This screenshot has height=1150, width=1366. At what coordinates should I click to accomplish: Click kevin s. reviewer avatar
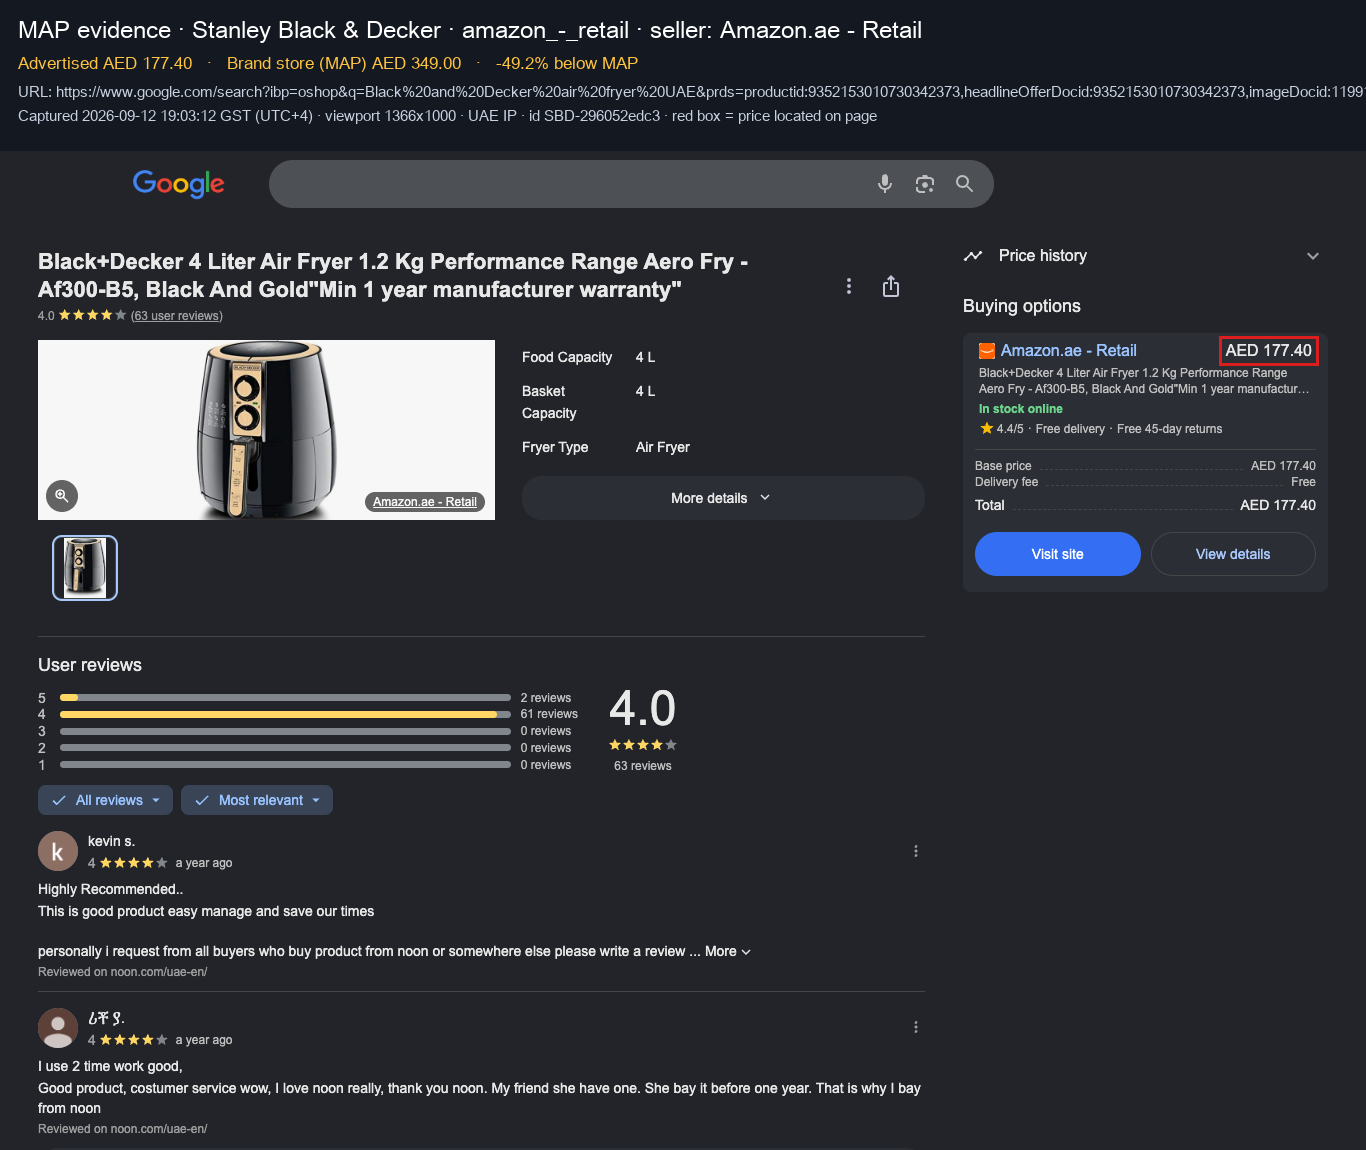(58, 851)
